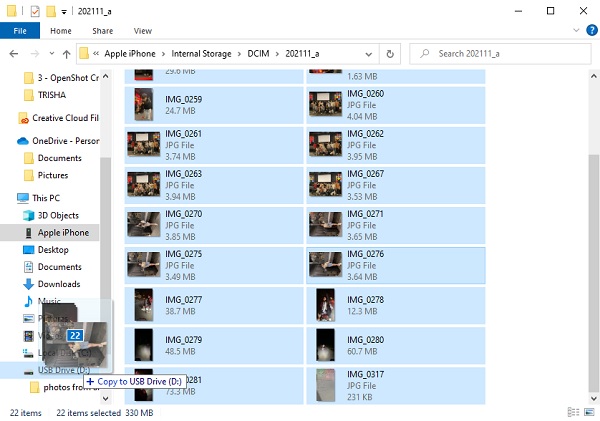The width and height of the screenshot is (600, 421).
Task: Click the file list scroll up arrow
Action: [593, 76]
